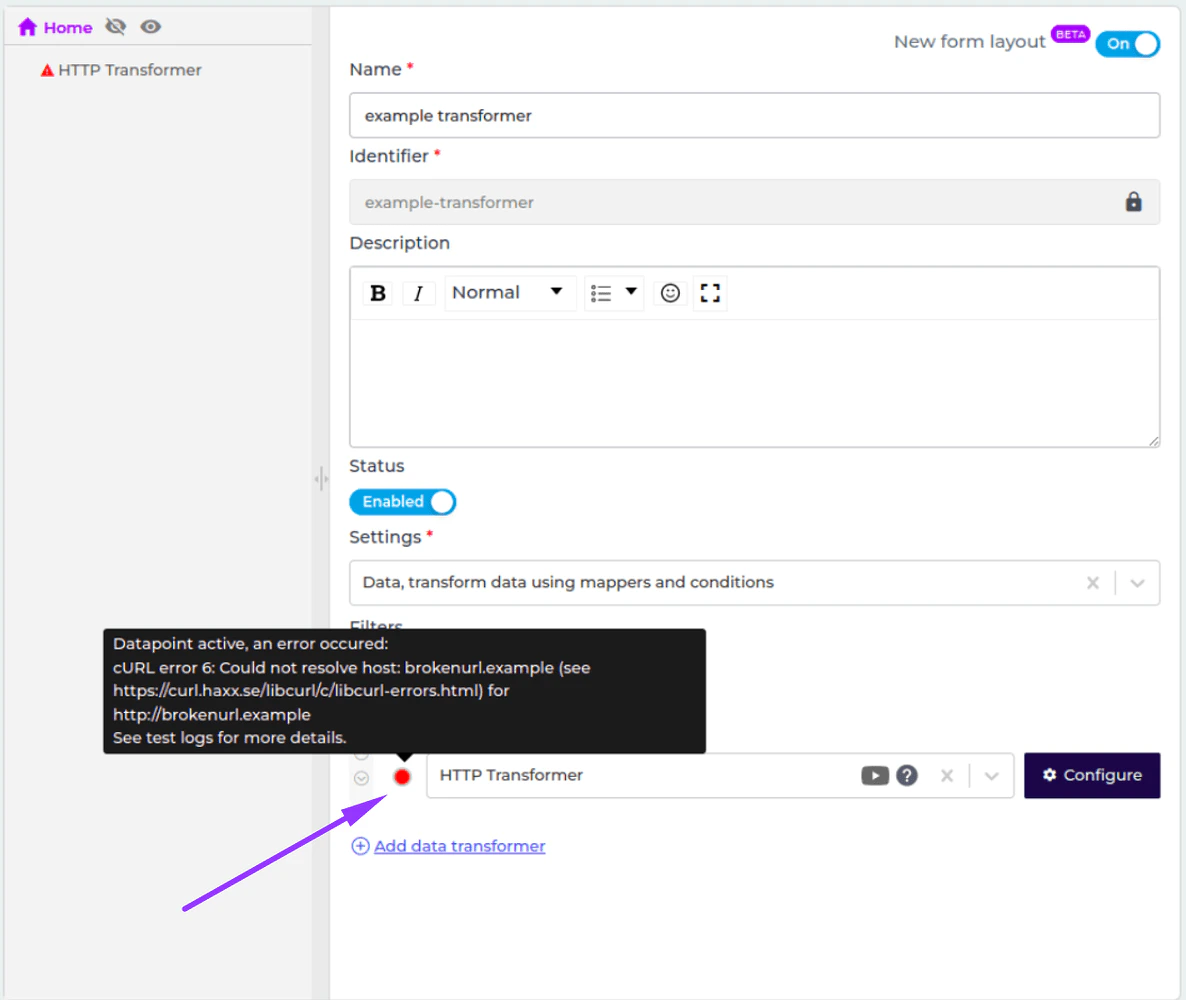Image resolution: width=1186 pixels, height=1000 pixels.
Task: Click the plus icon beside Add data transformer
Action: click(x=361, y=846)
